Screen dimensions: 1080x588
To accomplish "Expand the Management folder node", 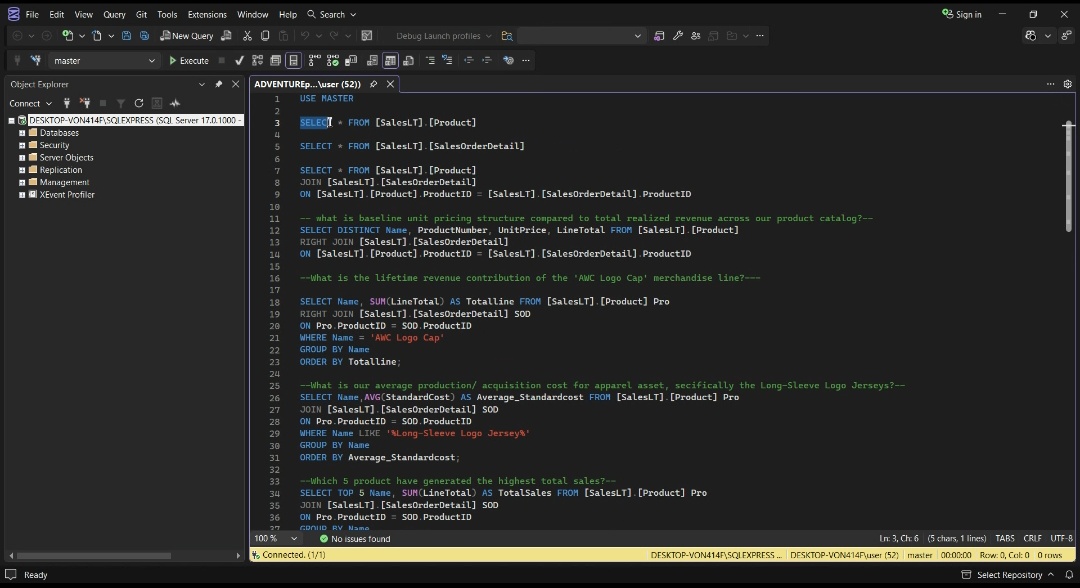I will [22, 182].
